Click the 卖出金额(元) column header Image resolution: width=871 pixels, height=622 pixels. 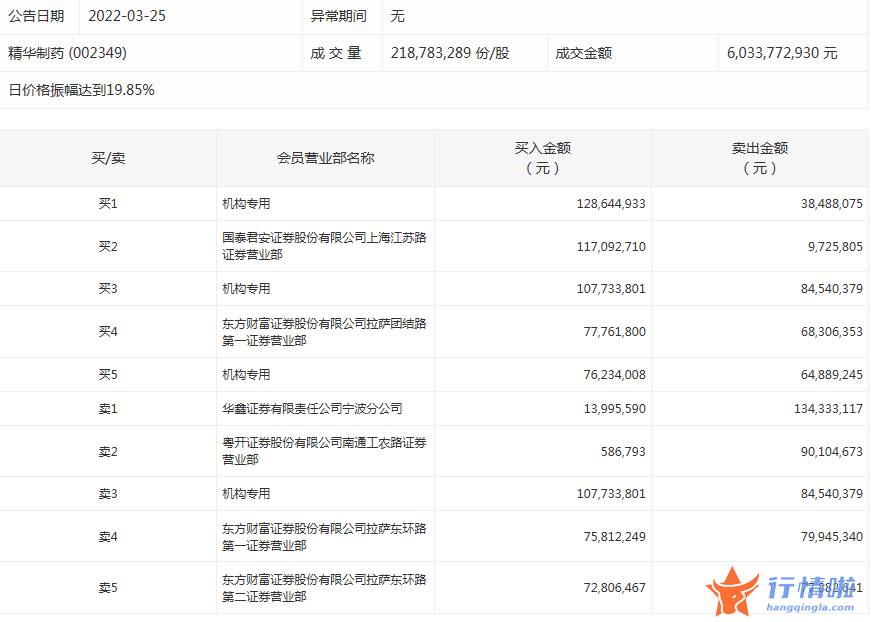(x=760, y=158)
